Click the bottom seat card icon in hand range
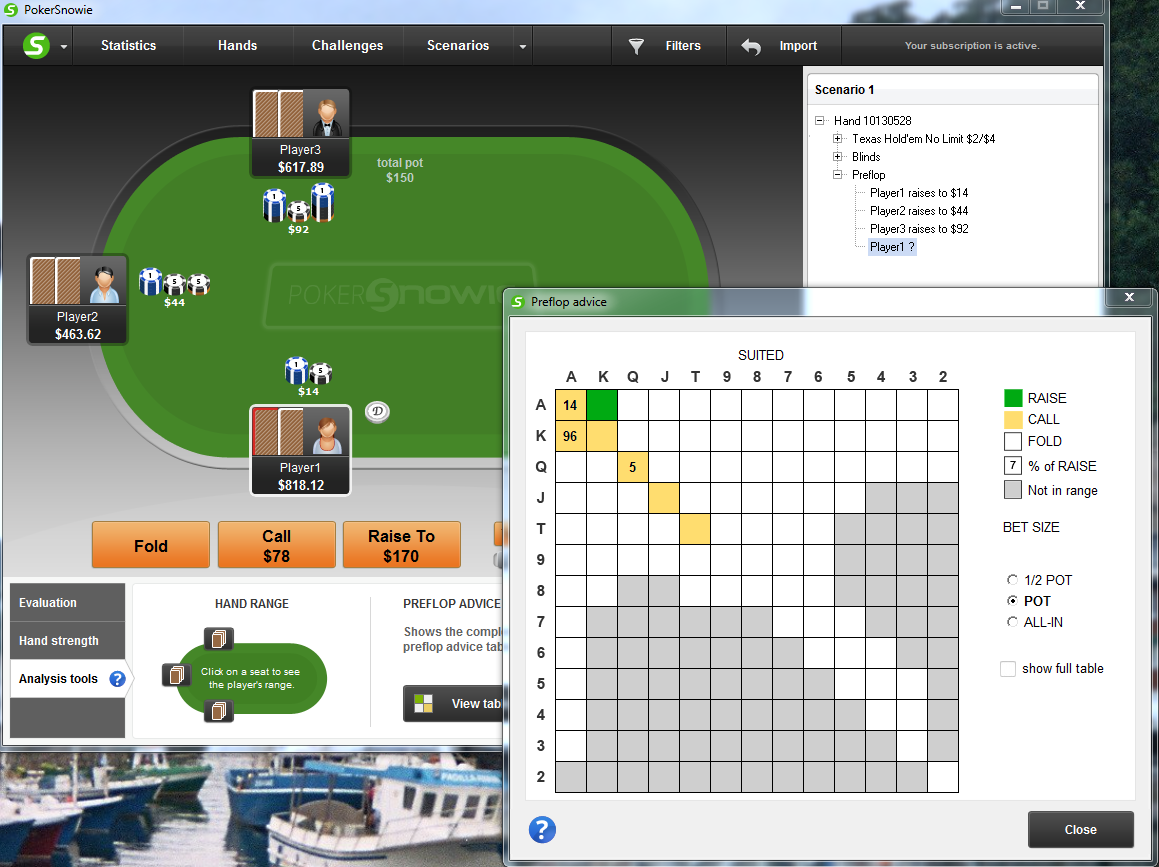Image resolution: width=1159 pixels, height=867 pixels. [x=219, y=711]
